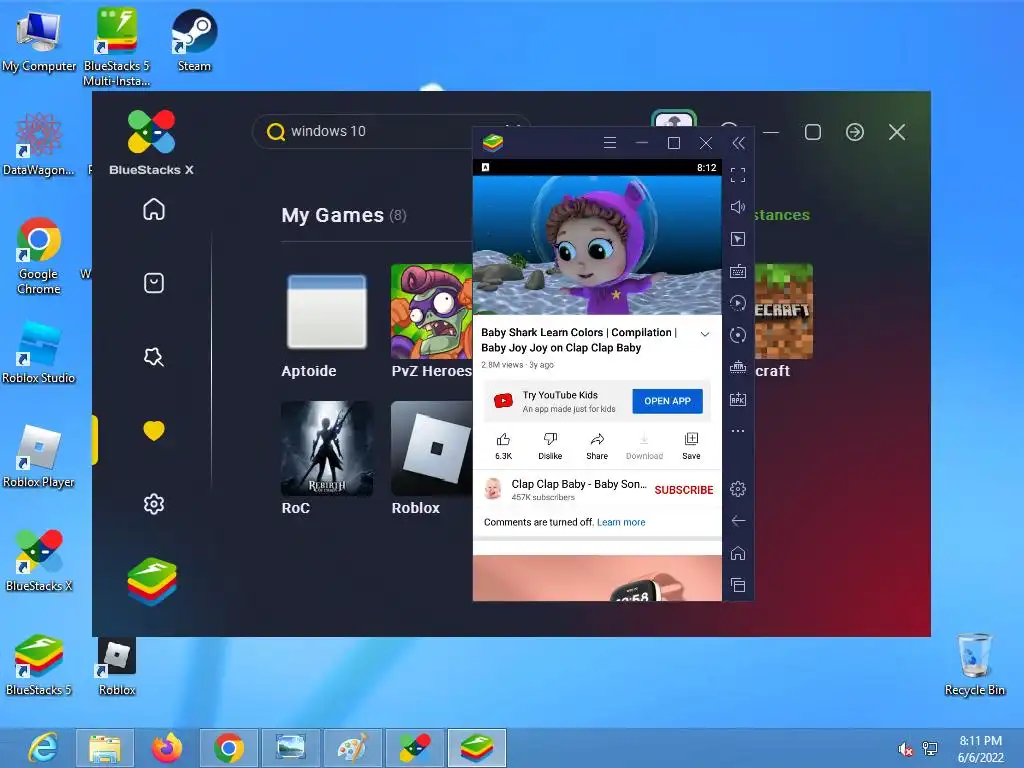Click the muted speaker tray icon
1024x768 pixels.
tap(905, 749)
